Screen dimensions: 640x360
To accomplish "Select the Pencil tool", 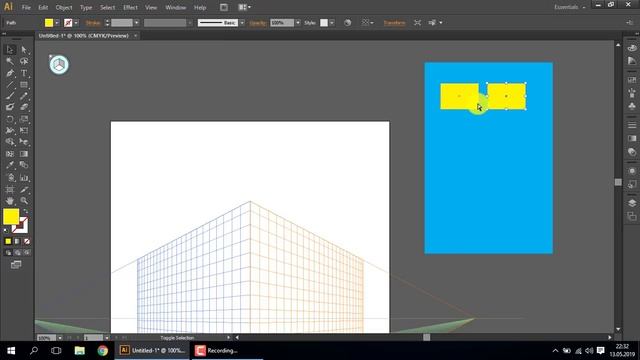I will pos(24,96).
